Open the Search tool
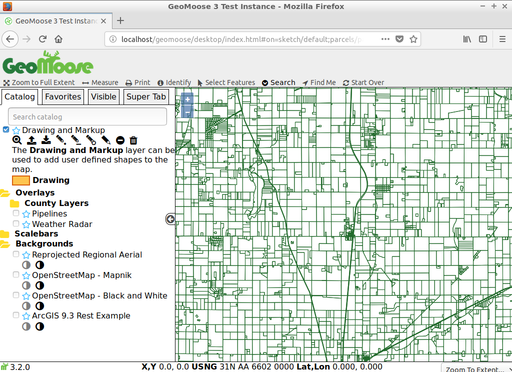This screenshot has width=512, height=372. pos(279,83)
